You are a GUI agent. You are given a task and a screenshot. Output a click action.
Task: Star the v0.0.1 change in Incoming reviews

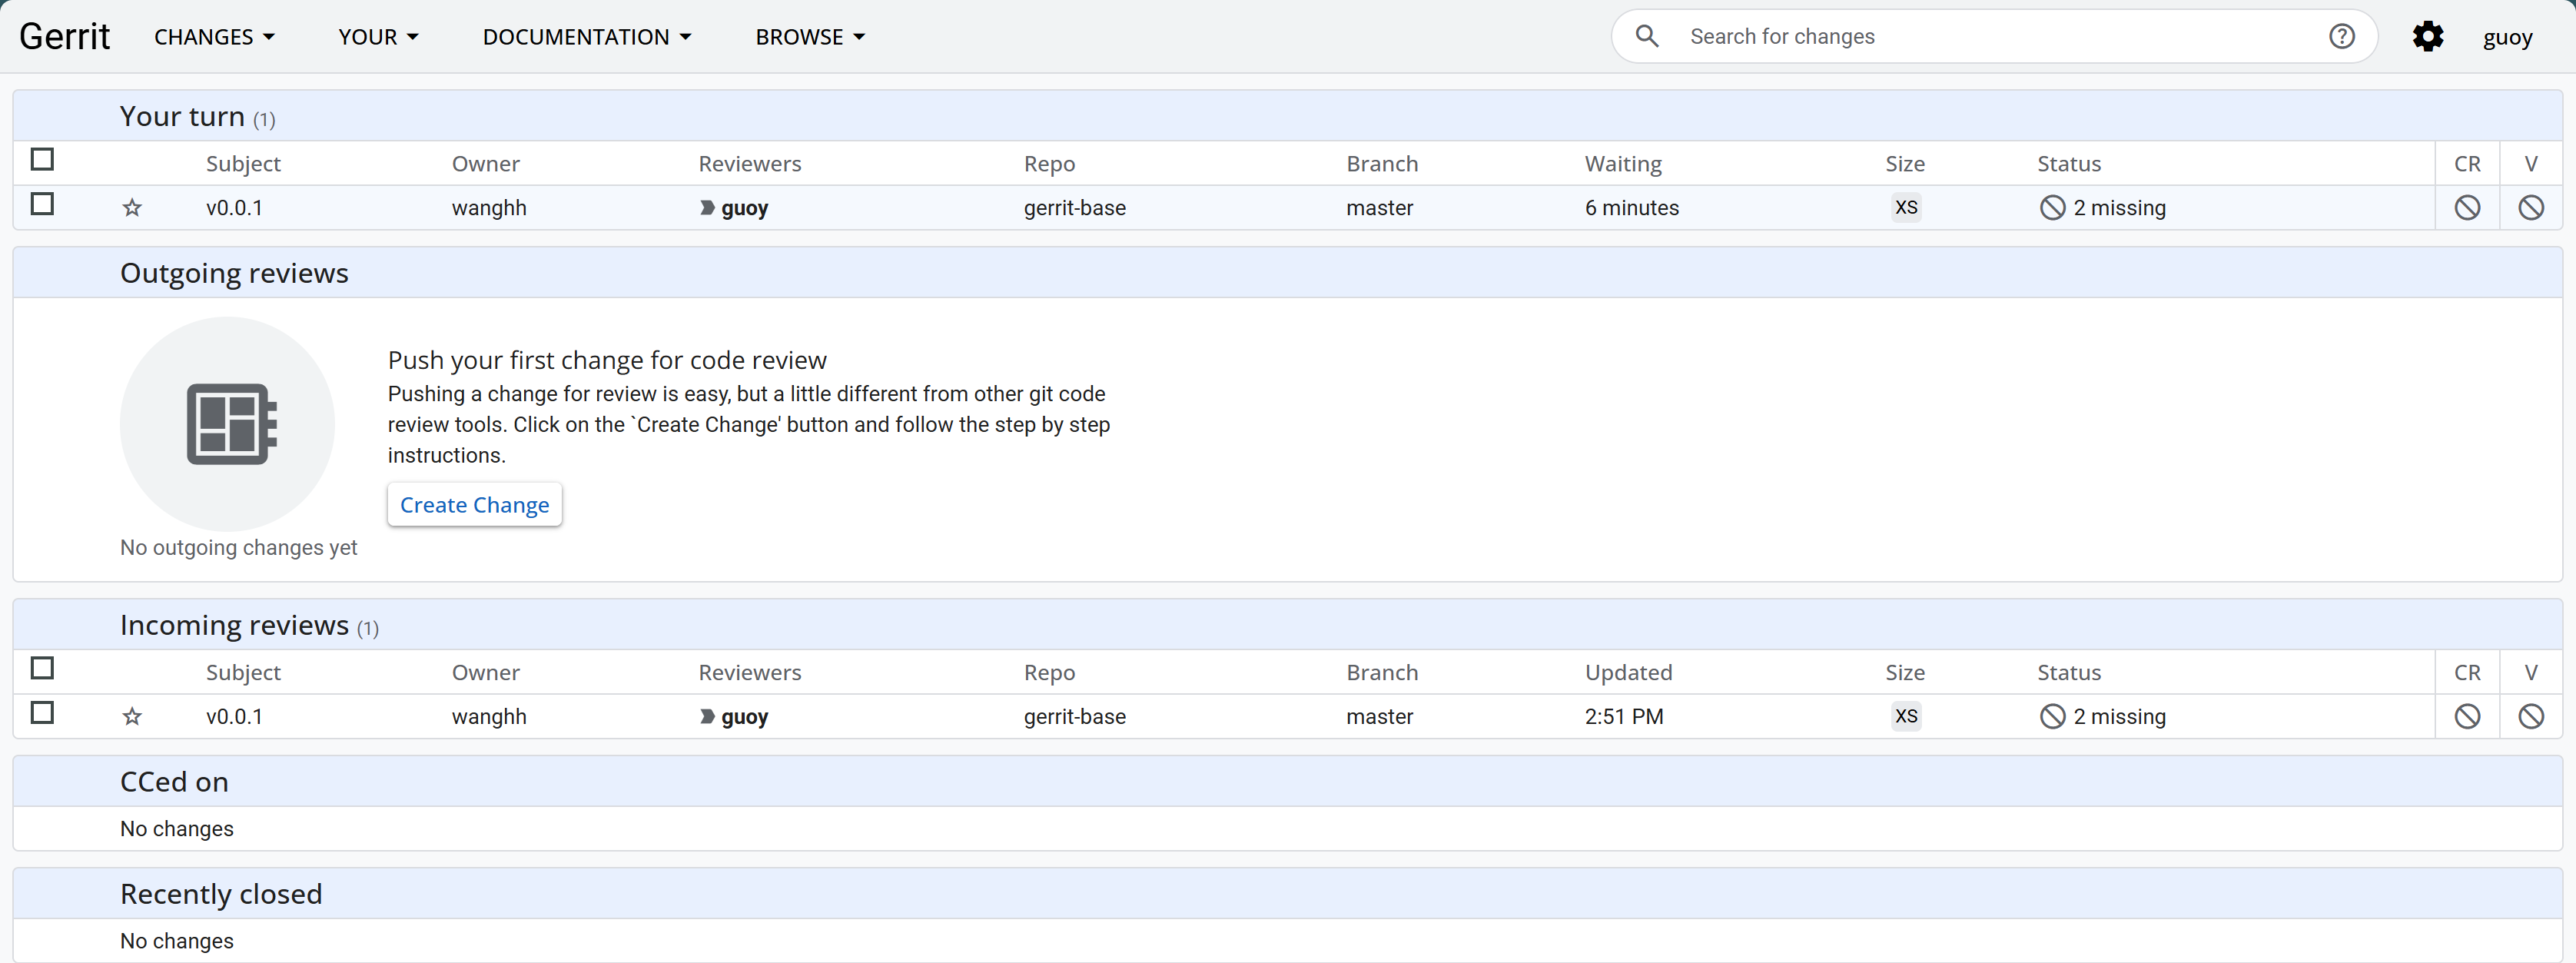[x=132, y=717]
